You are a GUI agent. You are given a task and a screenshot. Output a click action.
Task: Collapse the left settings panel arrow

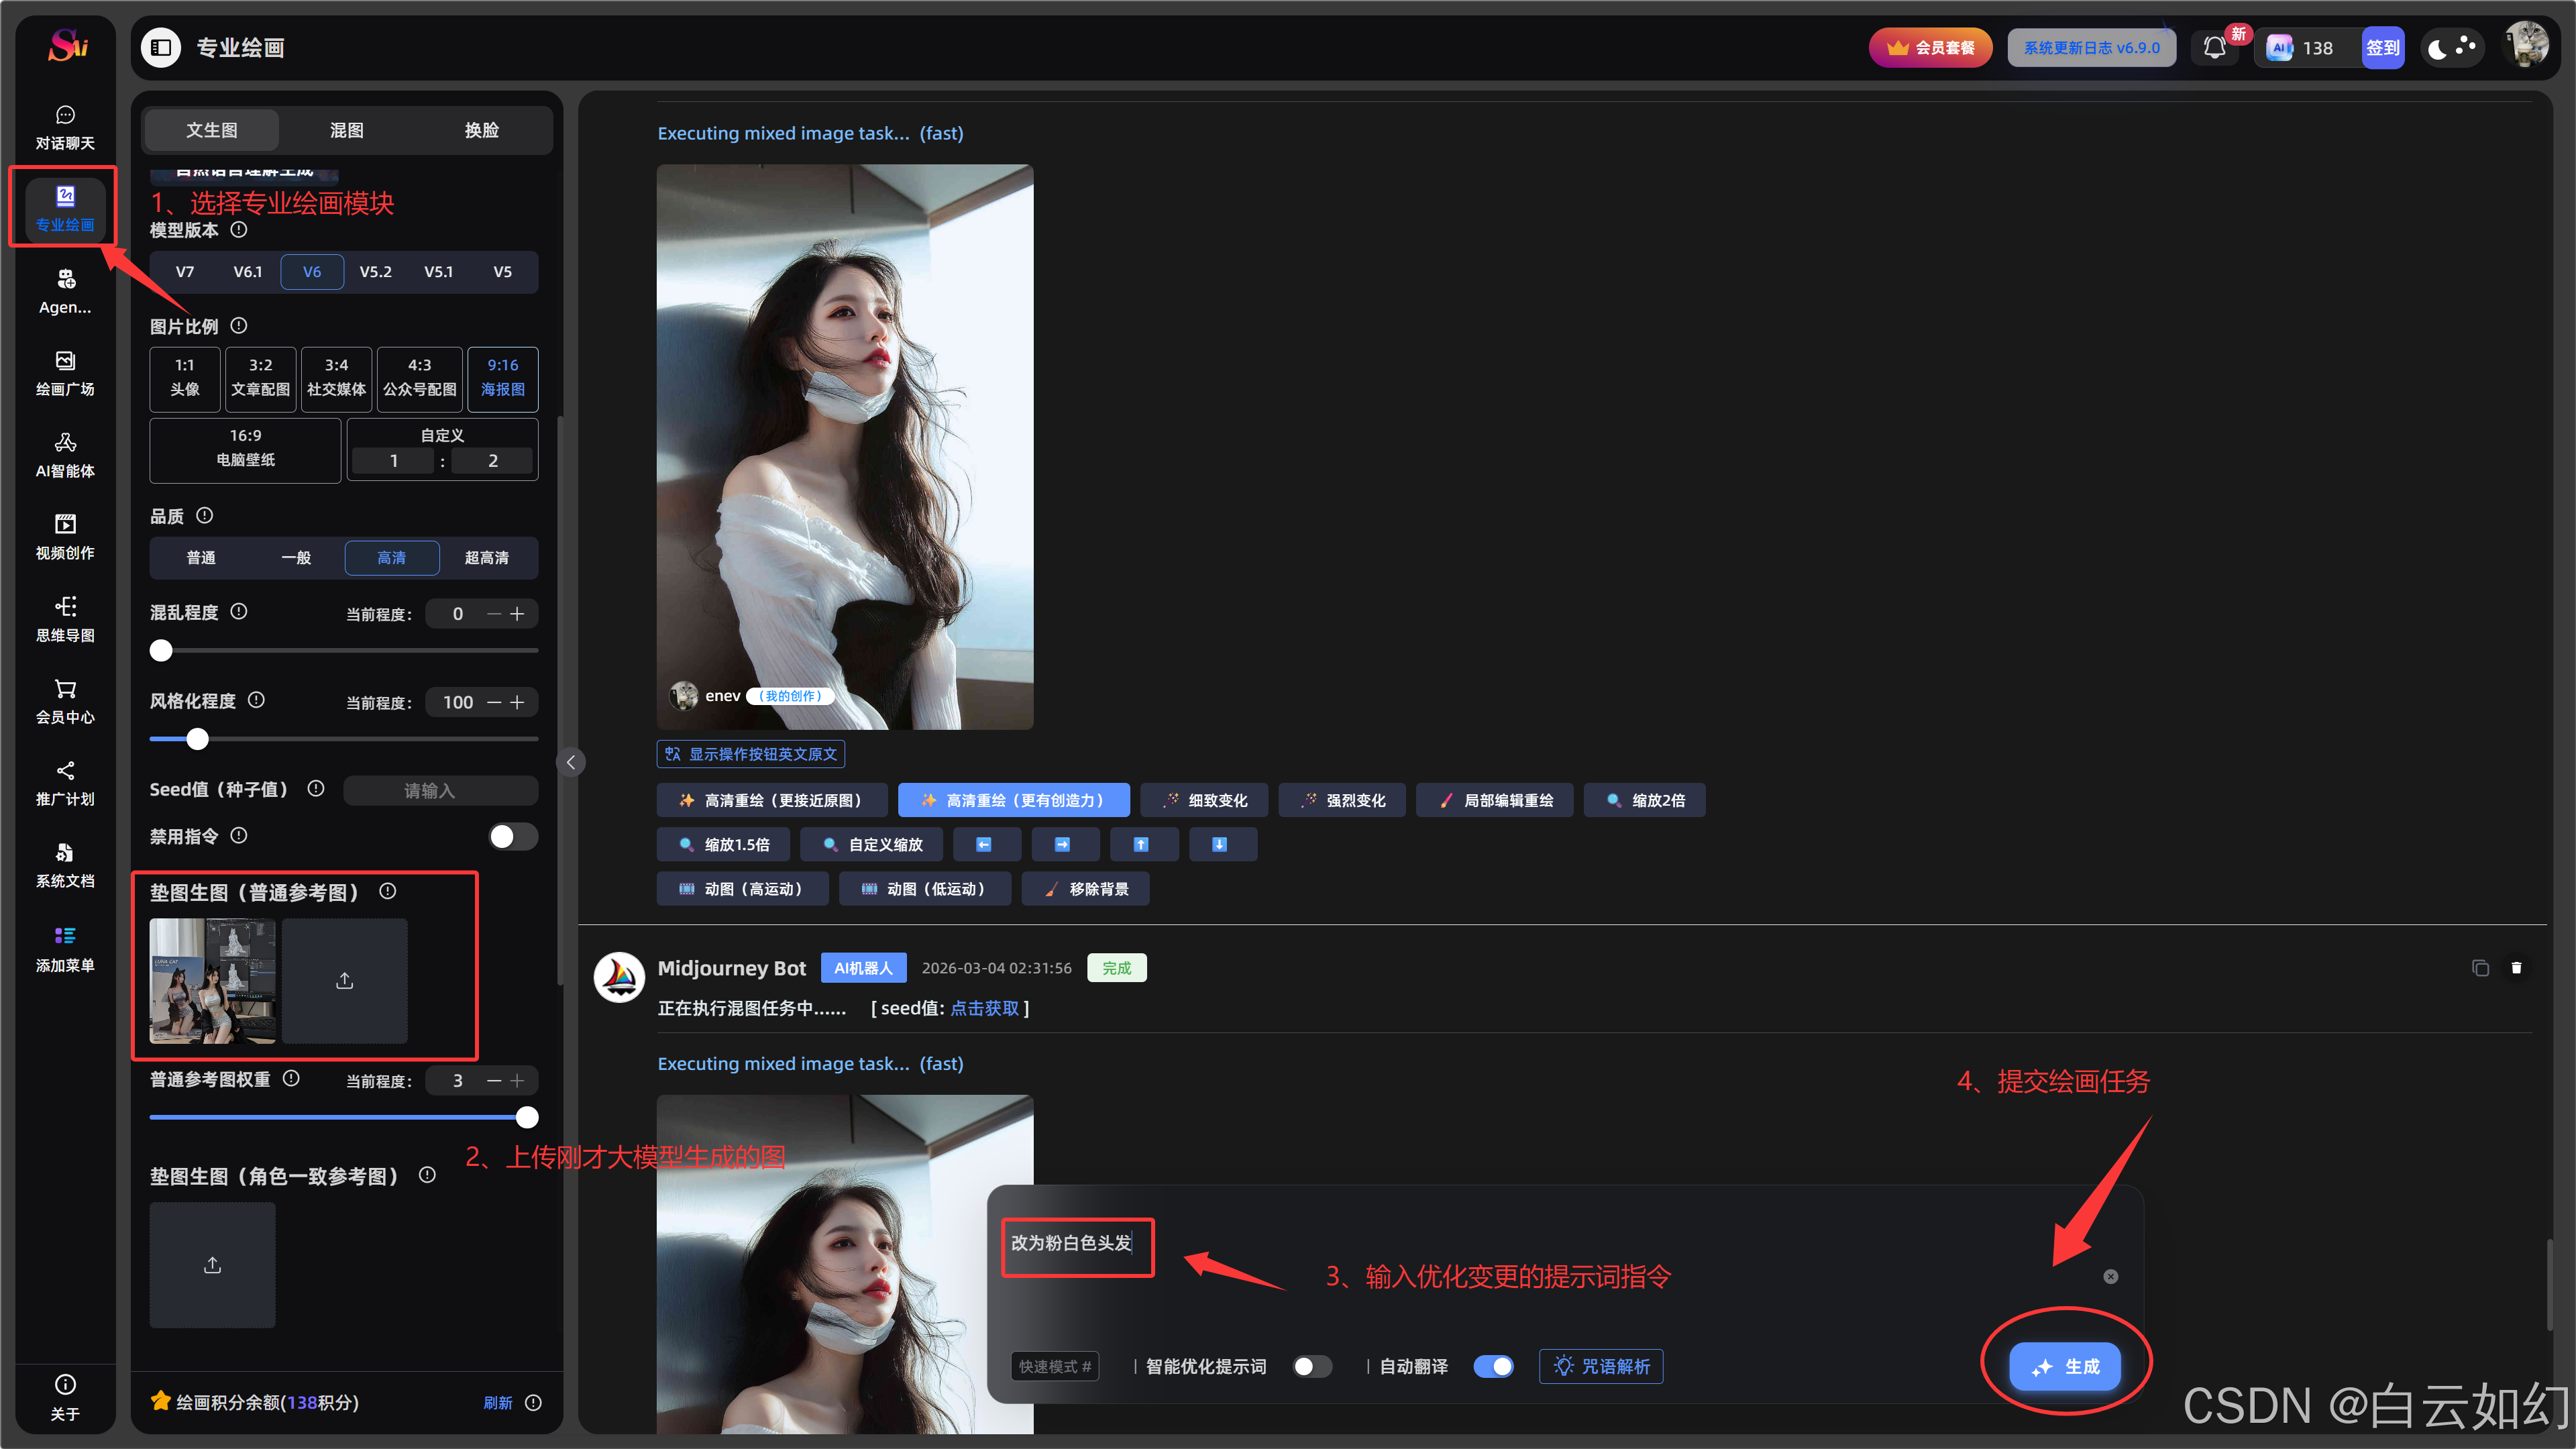point(571,763)
